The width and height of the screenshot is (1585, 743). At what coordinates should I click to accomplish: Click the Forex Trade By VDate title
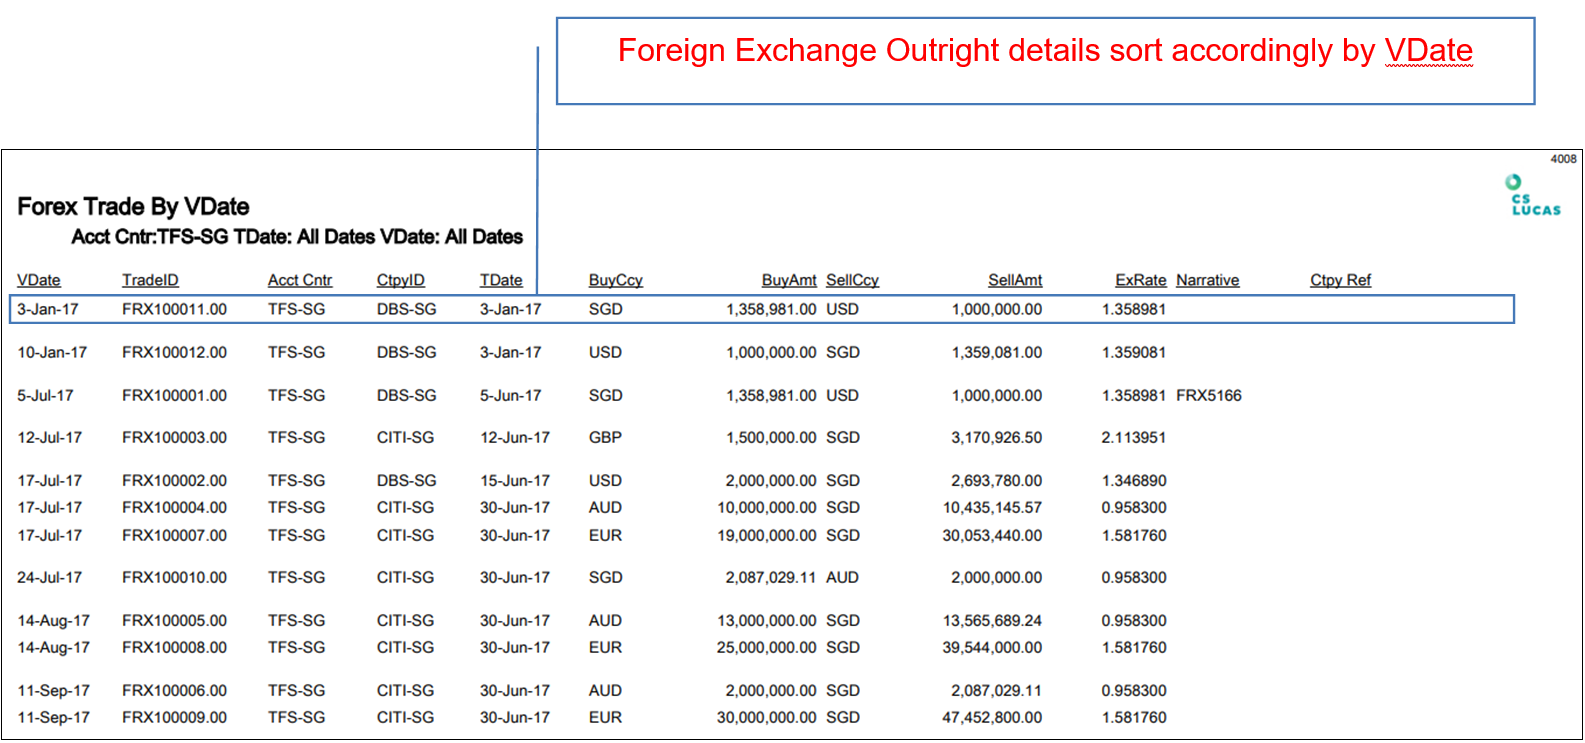(x=133, y=207)
